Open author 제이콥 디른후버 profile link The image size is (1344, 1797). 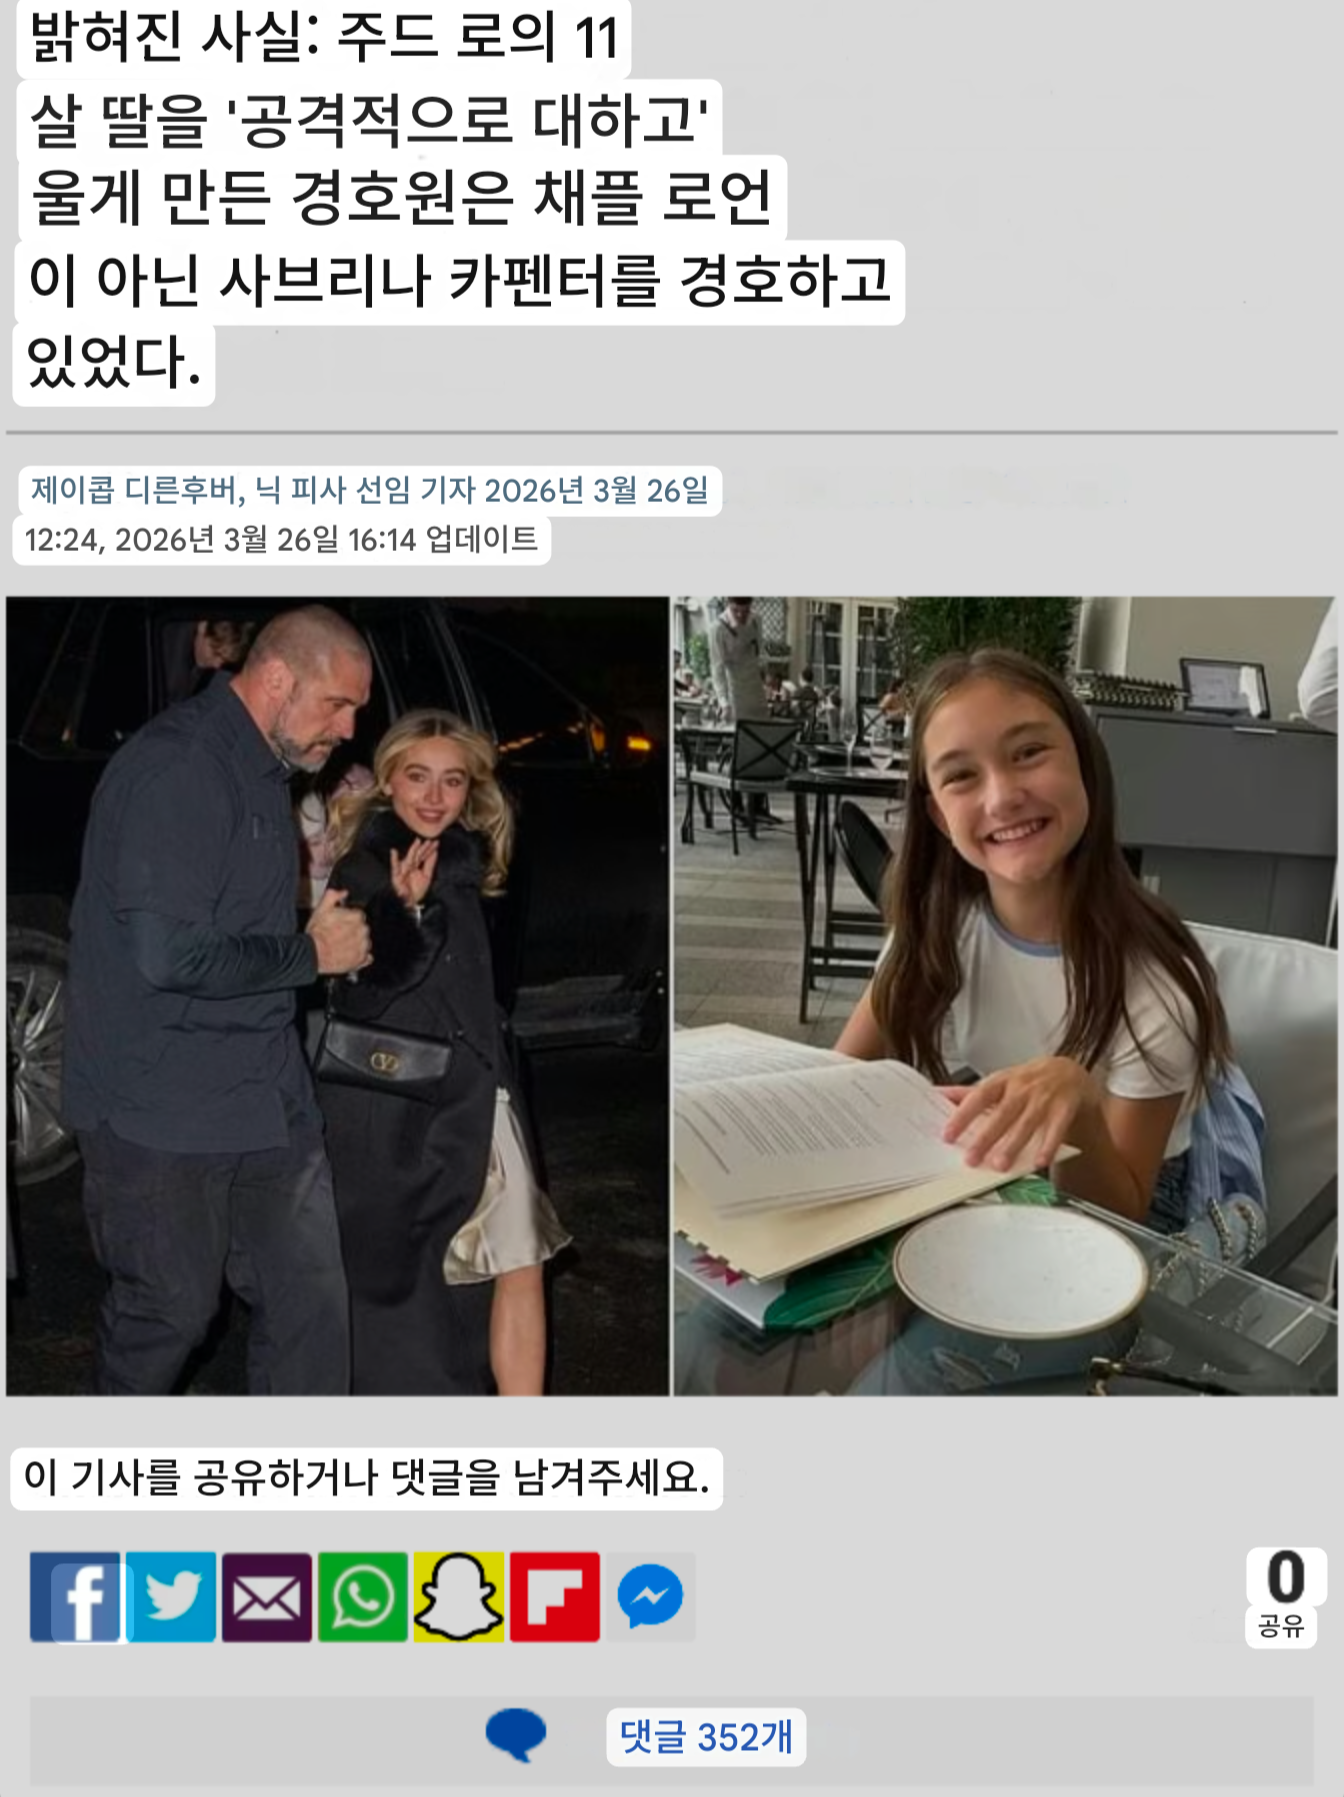click(134, 490)
